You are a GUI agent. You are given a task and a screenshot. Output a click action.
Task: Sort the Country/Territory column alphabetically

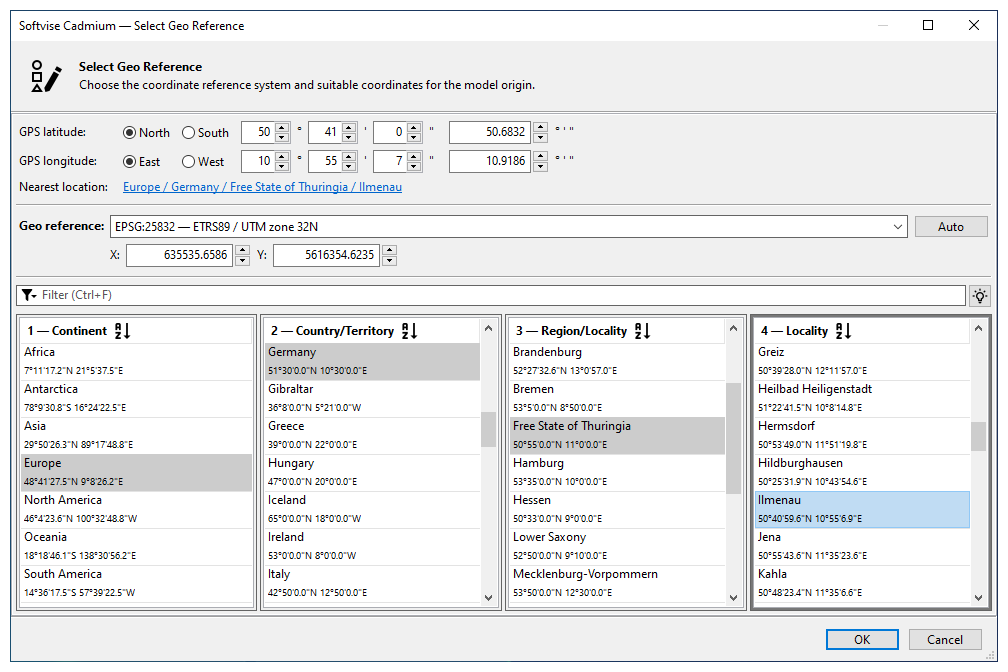[410, 331]
